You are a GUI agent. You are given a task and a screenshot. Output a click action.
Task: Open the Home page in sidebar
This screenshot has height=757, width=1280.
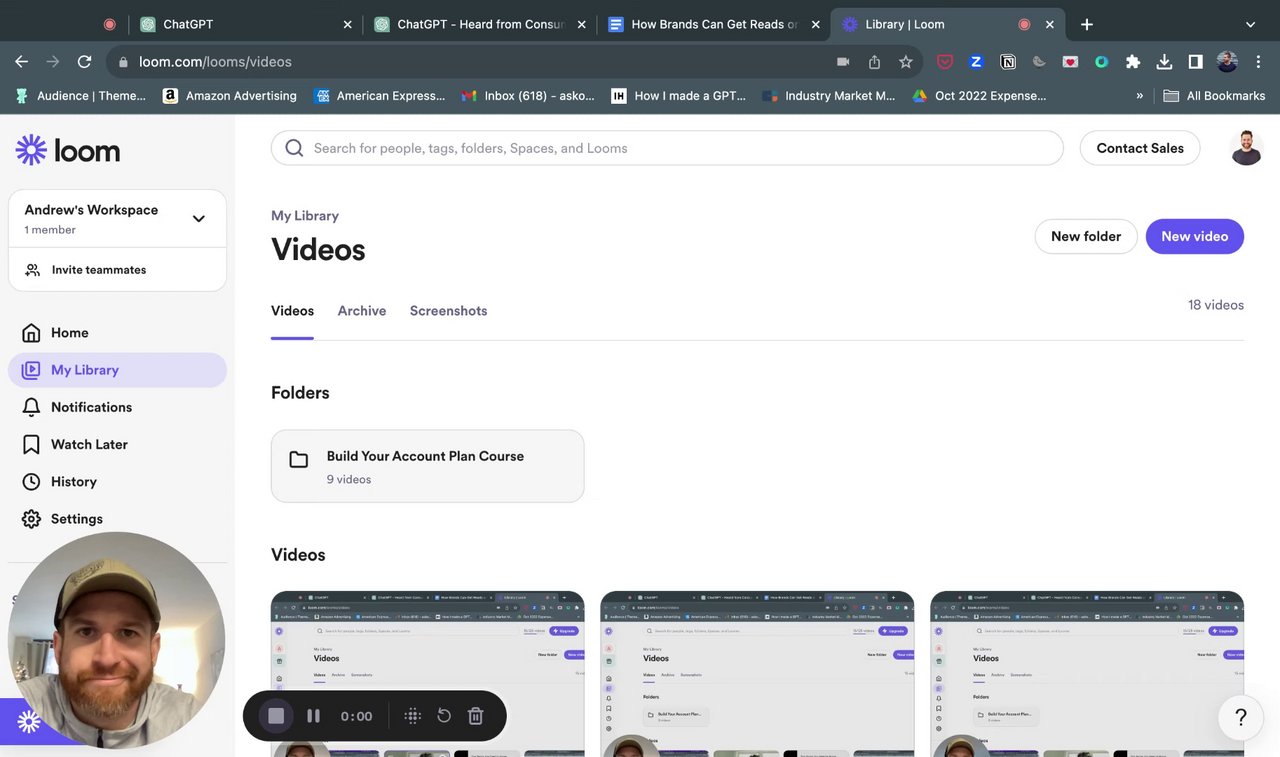(118, 333)
